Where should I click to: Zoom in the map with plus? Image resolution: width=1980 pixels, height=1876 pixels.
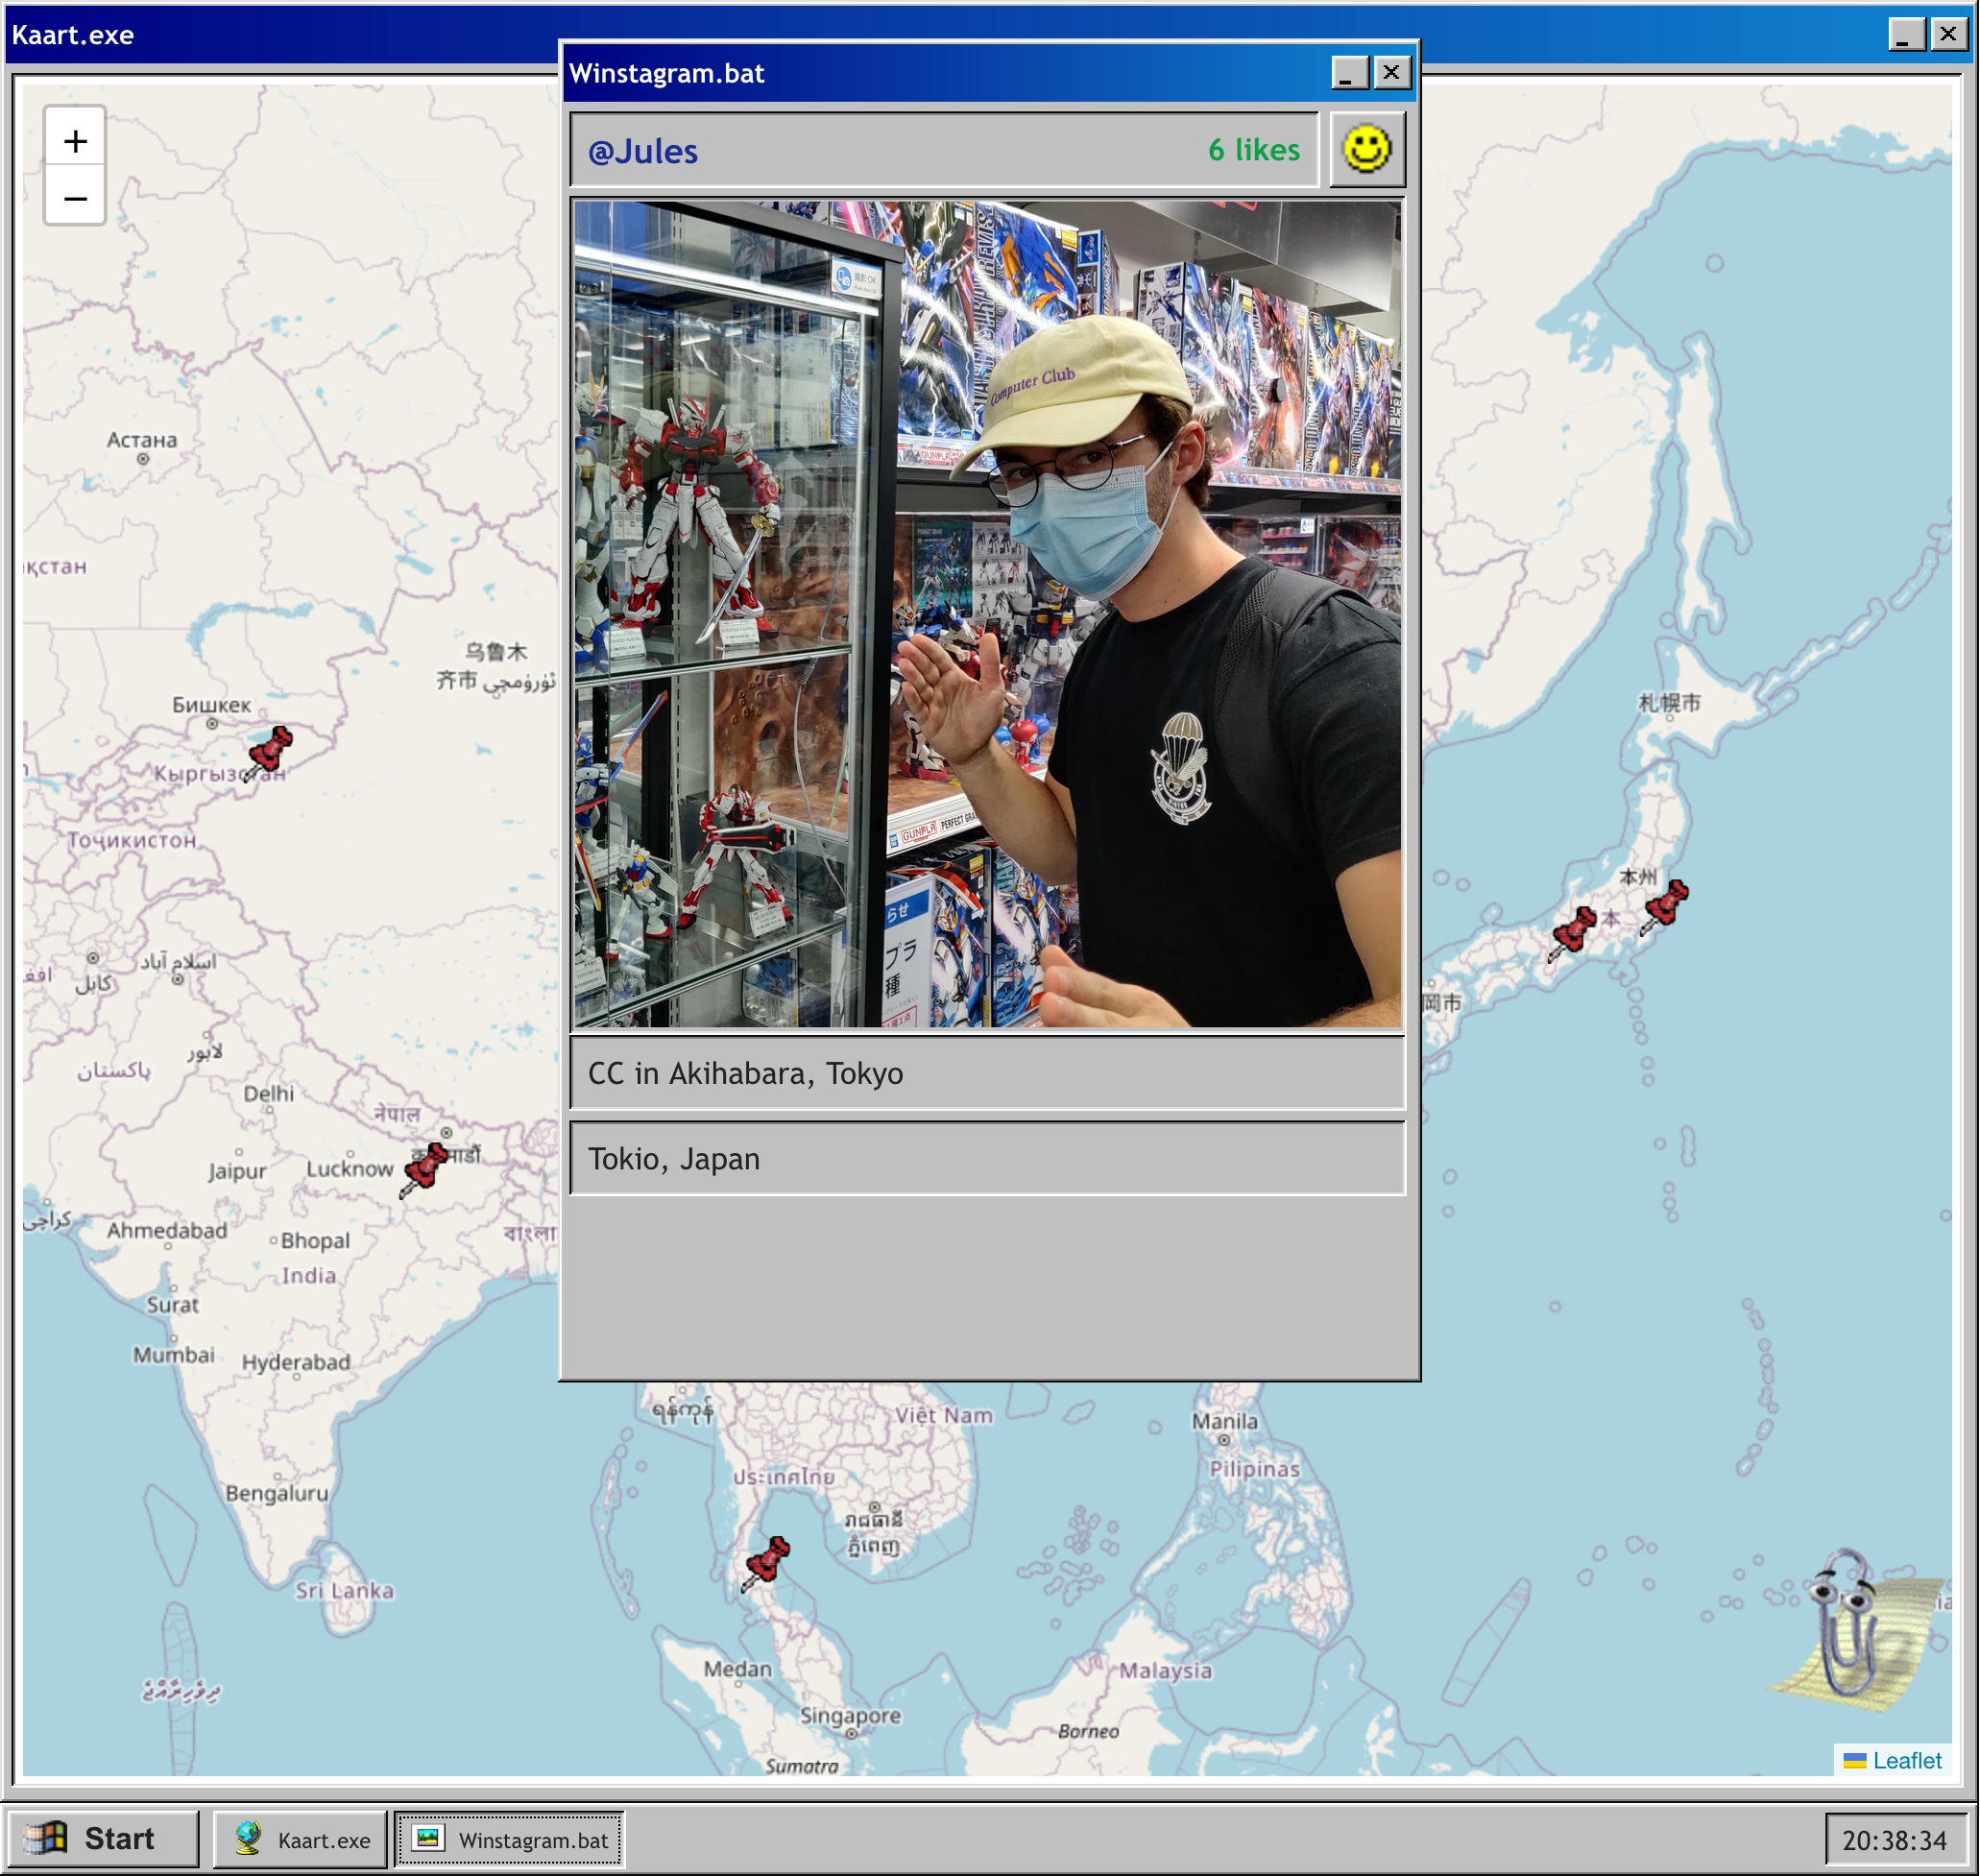pyautogui.click(x=75, y=141)
